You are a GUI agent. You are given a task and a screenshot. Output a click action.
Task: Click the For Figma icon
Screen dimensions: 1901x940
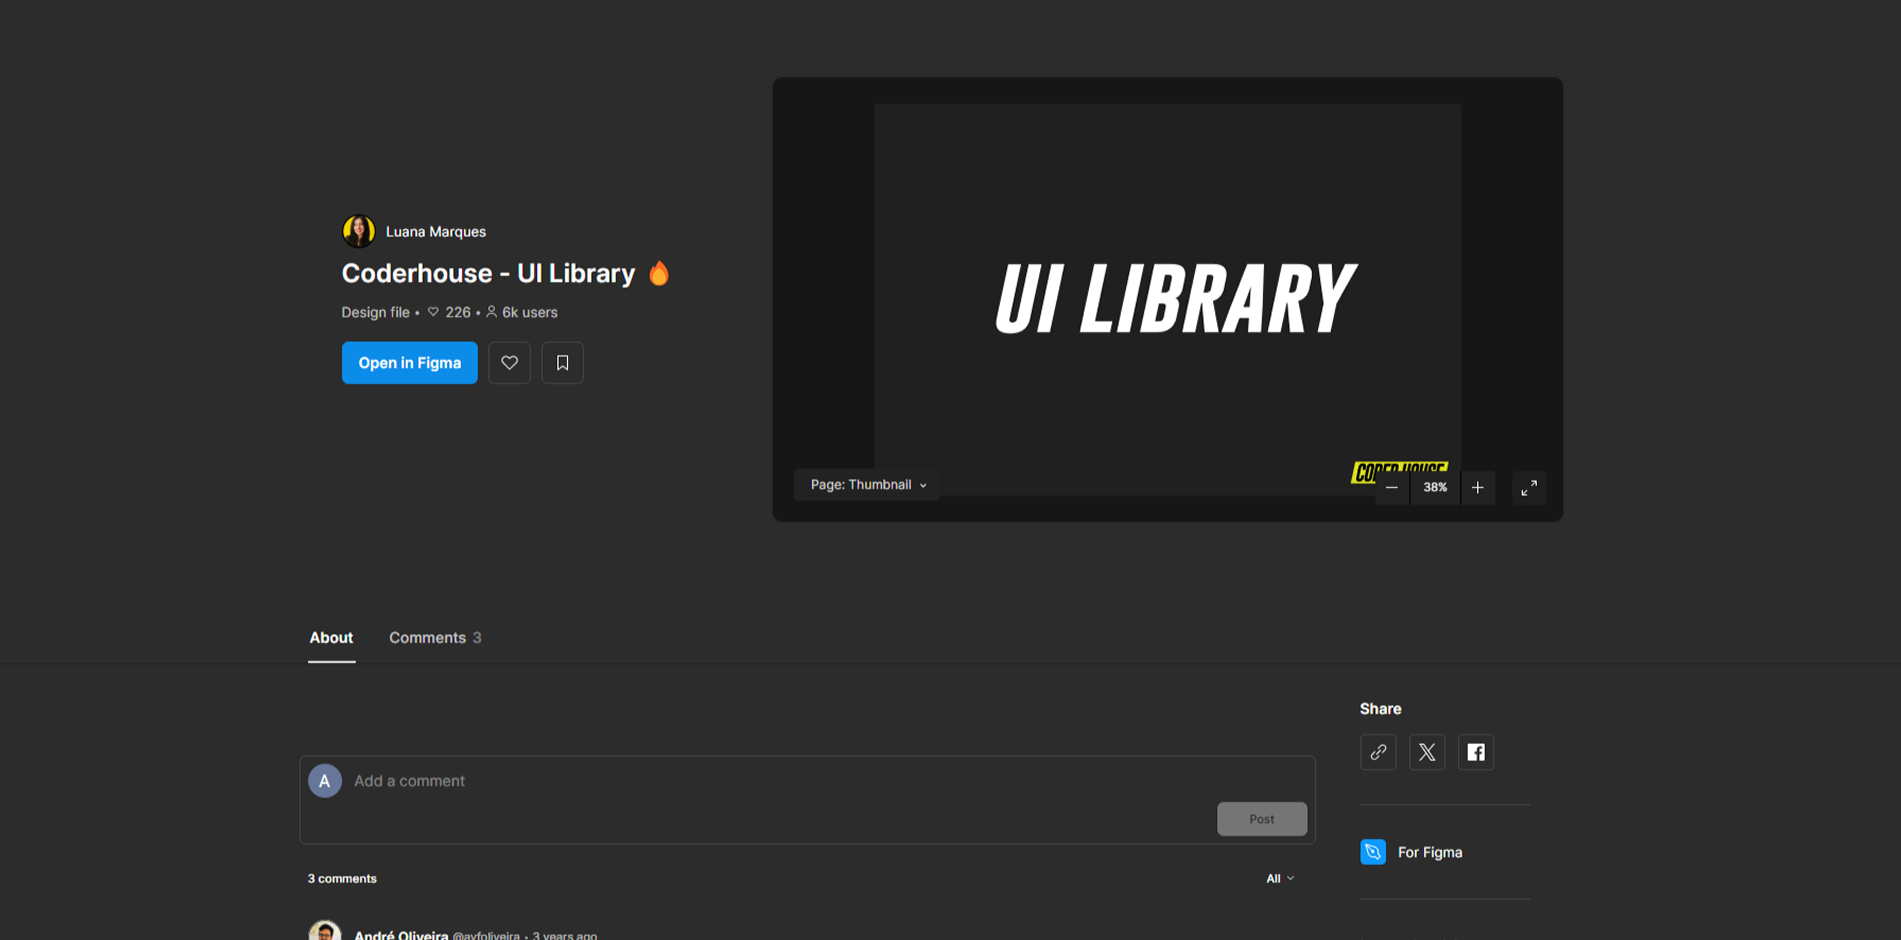click(x=1373, y=852)
